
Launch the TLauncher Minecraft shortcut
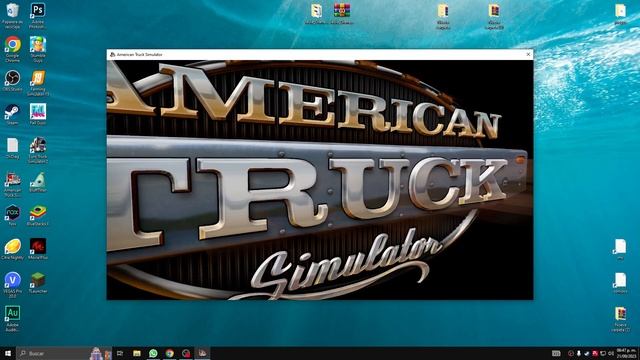click(38, 283)
